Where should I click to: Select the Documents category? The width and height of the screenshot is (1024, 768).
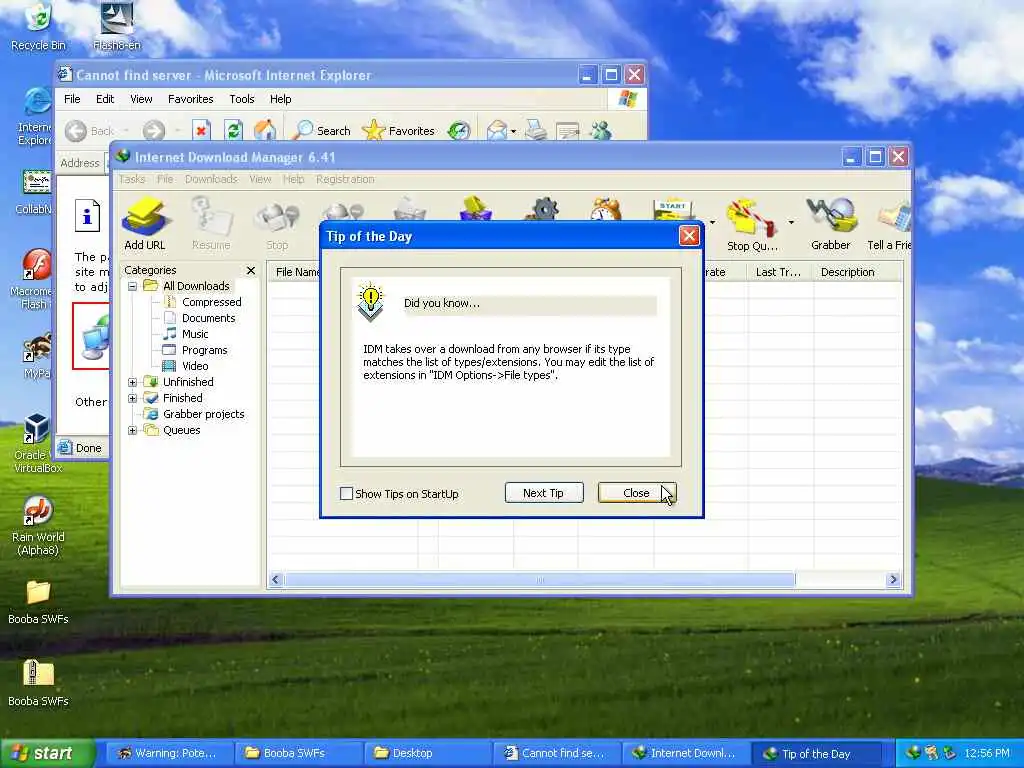click(208, 318)
